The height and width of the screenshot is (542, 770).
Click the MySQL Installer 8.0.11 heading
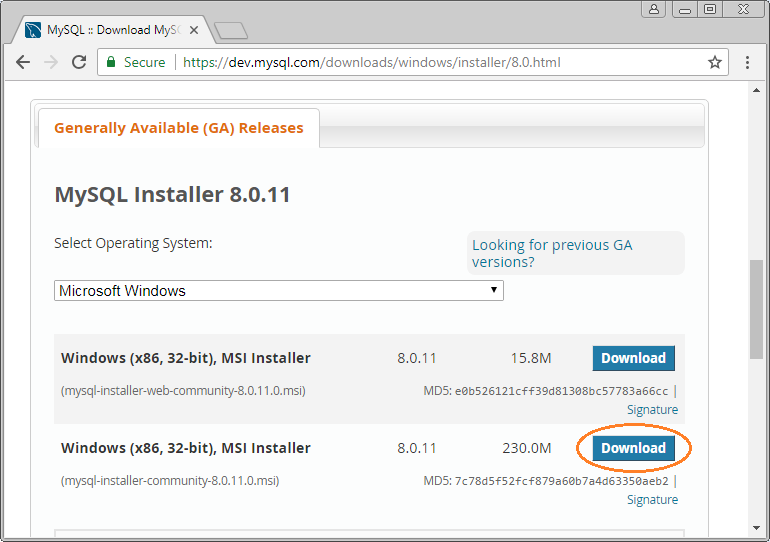pyautogui.click(x=172, y=194)
